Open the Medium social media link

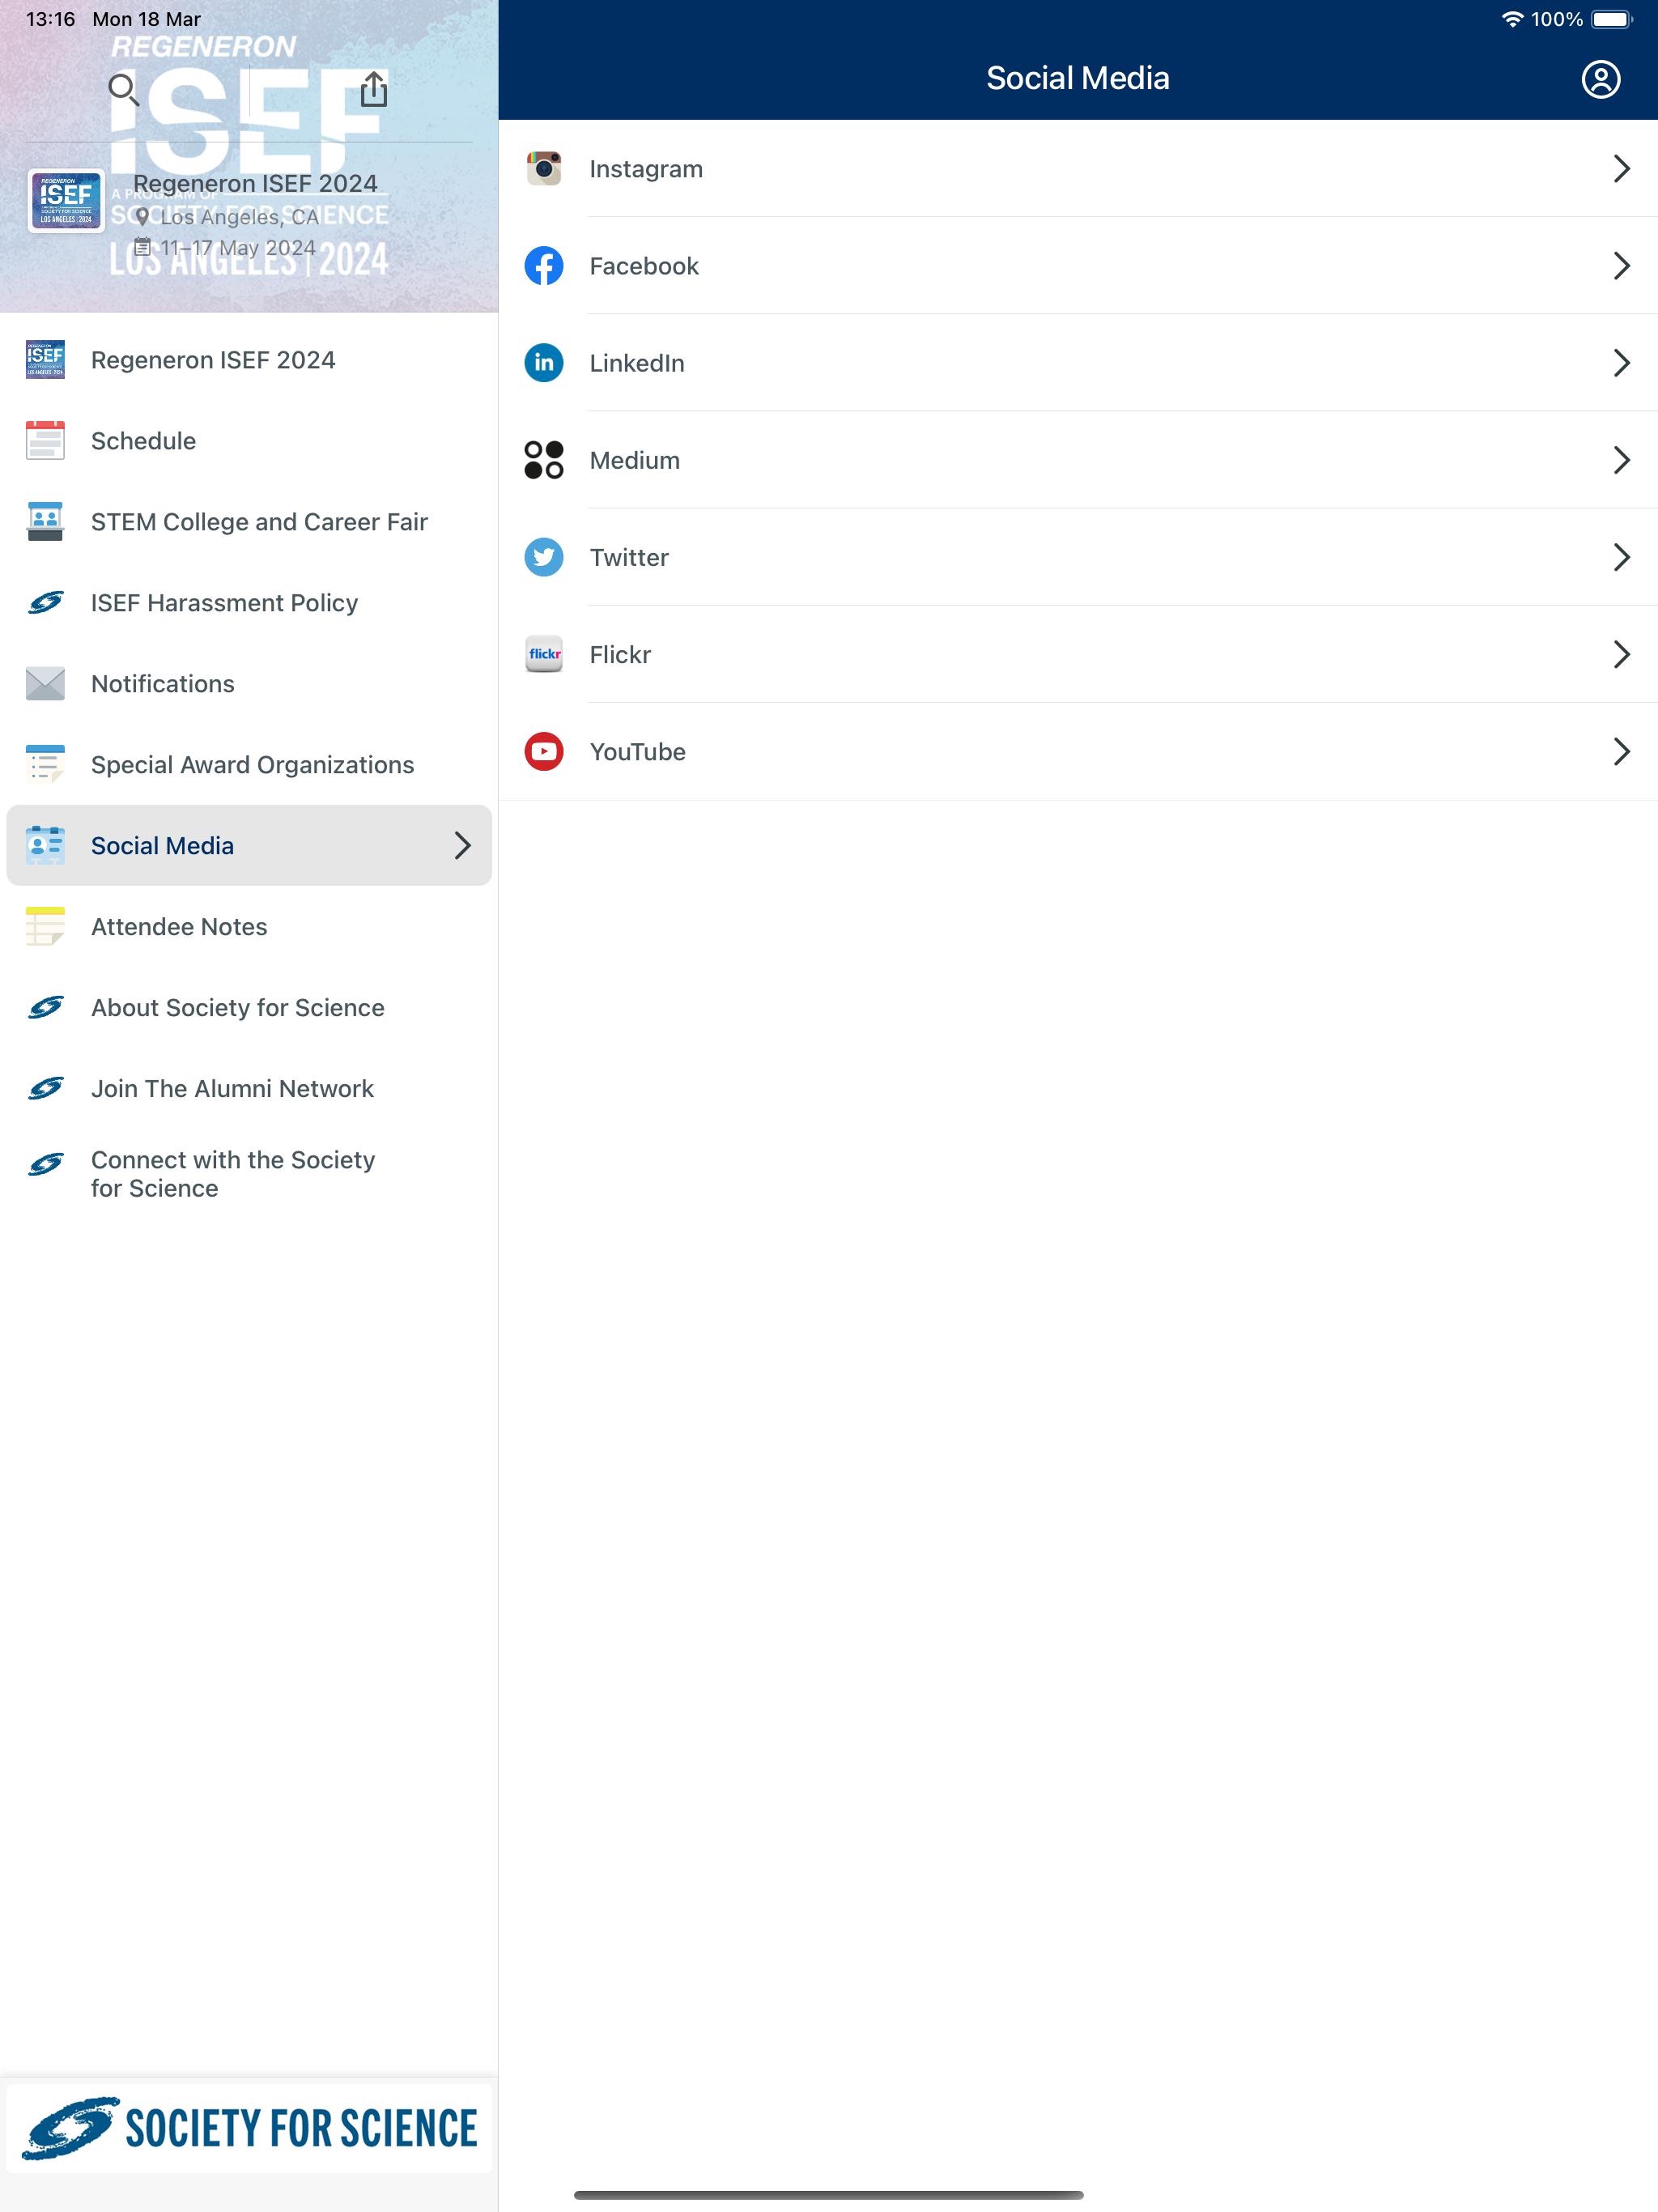(1078, 460)
